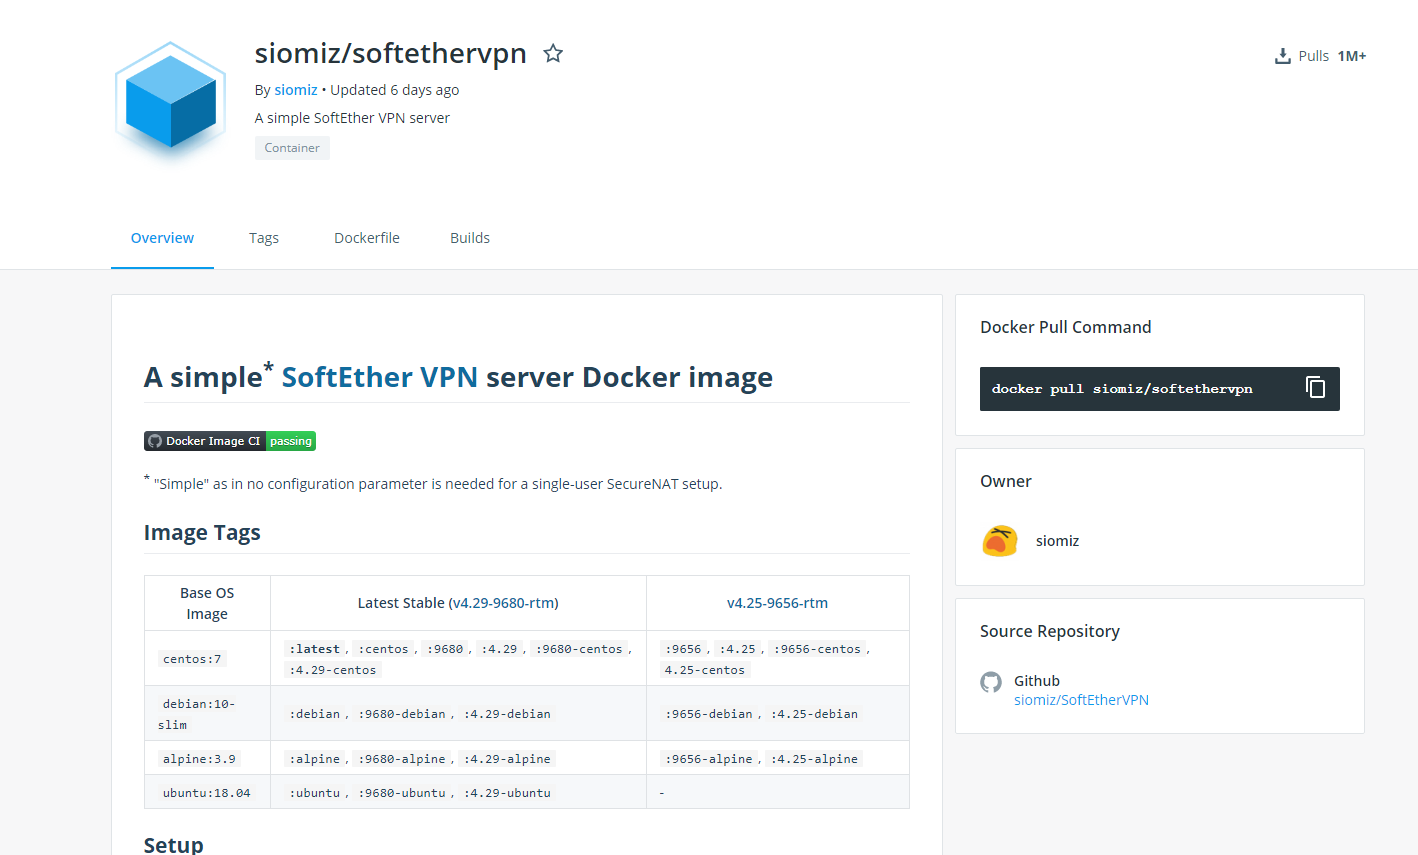
Task: Select the docker pull siomiz/softethervpn command text
Action: [1122, 389]
